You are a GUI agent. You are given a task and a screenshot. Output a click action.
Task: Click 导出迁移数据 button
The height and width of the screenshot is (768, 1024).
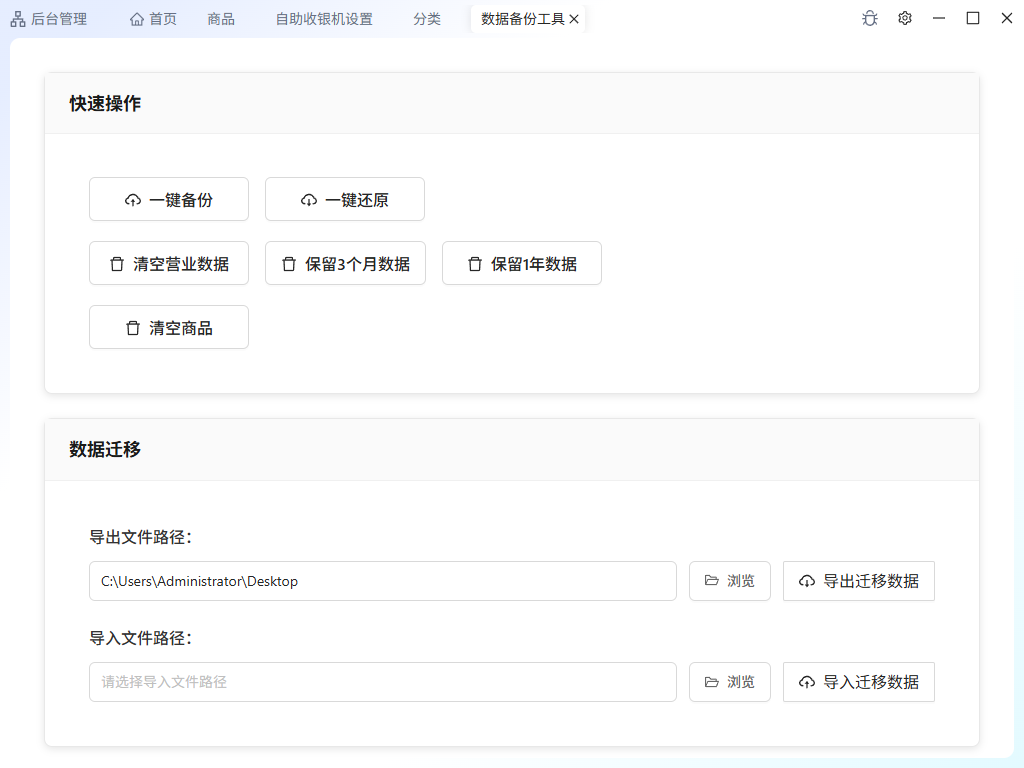tap(858, 581)
